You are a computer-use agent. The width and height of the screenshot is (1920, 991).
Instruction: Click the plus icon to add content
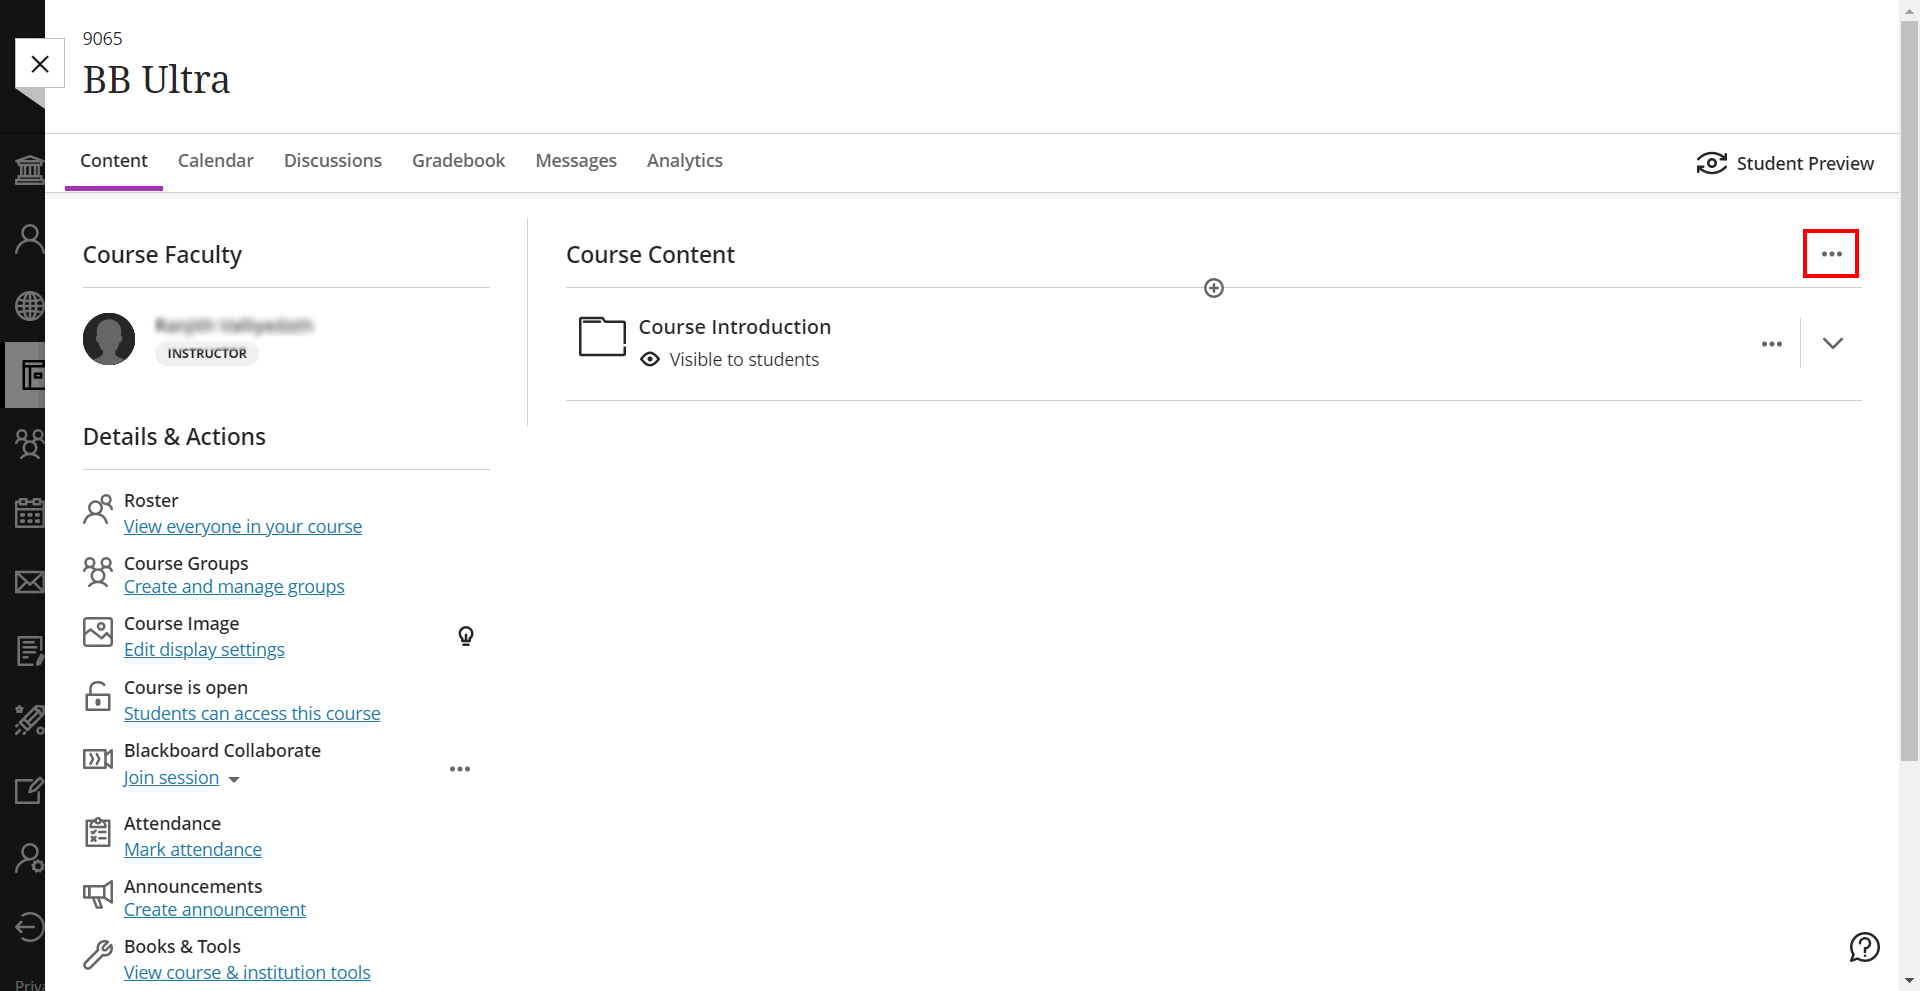pyautogui.click(x=1213, y=288)
